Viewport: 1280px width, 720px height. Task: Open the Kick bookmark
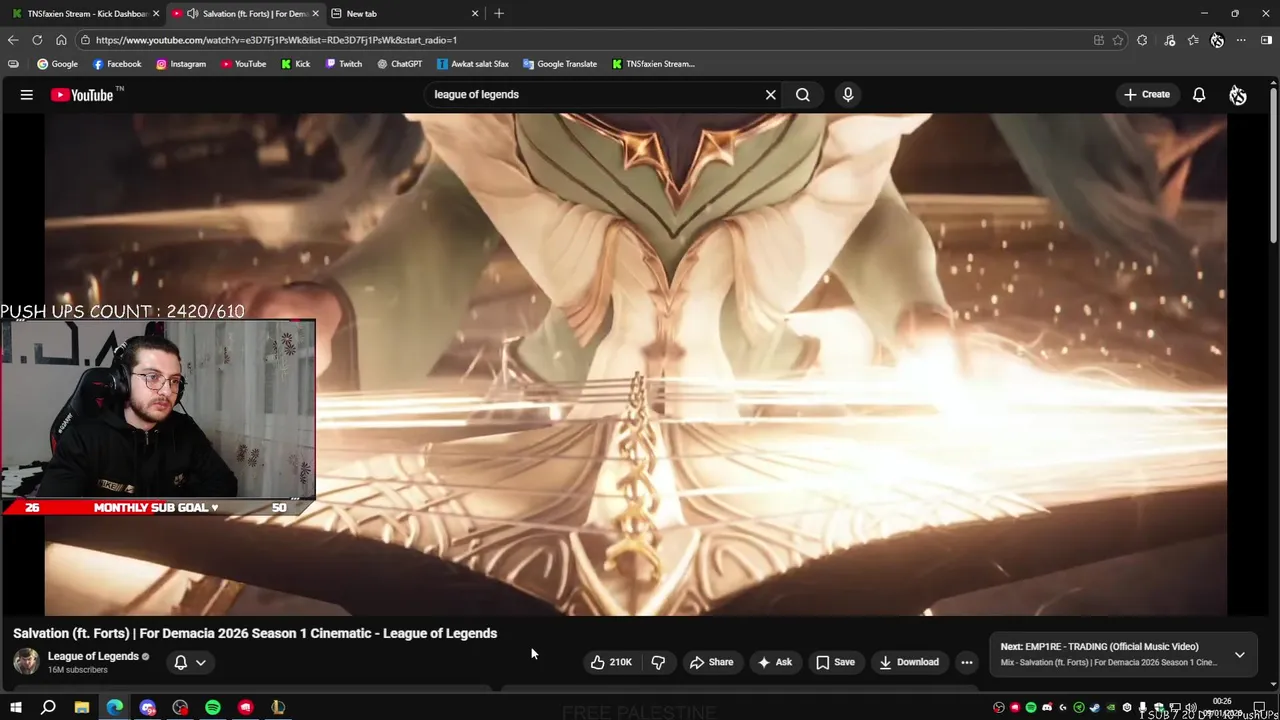click(x=295, y=64)
